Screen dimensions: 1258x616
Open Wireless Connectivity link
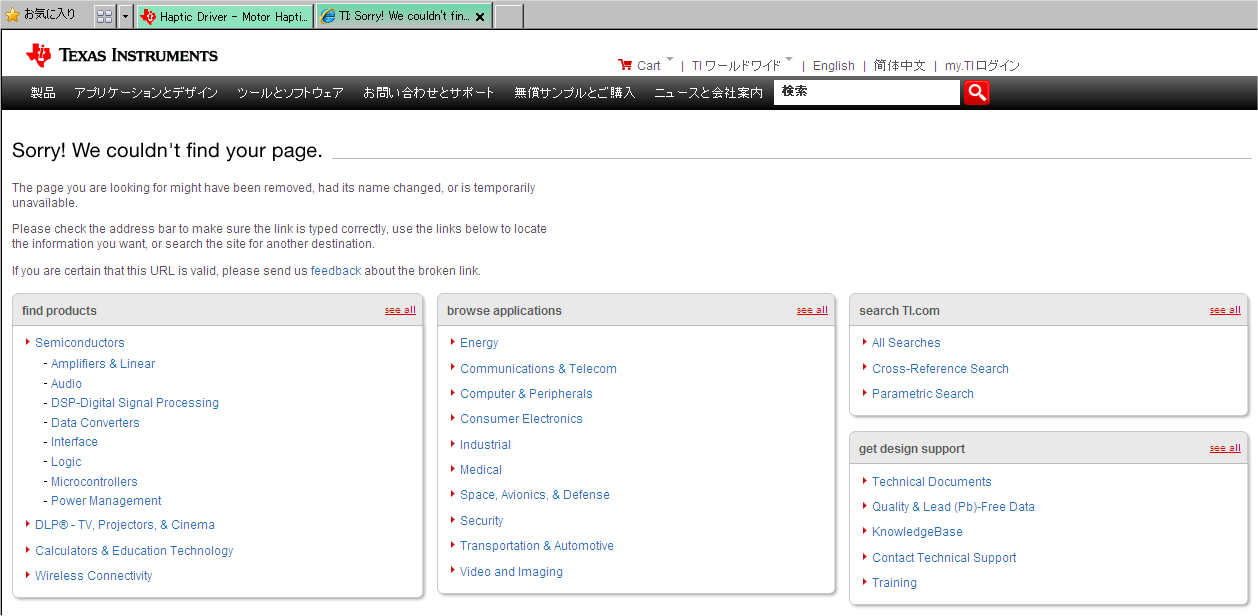click(94, 576)
